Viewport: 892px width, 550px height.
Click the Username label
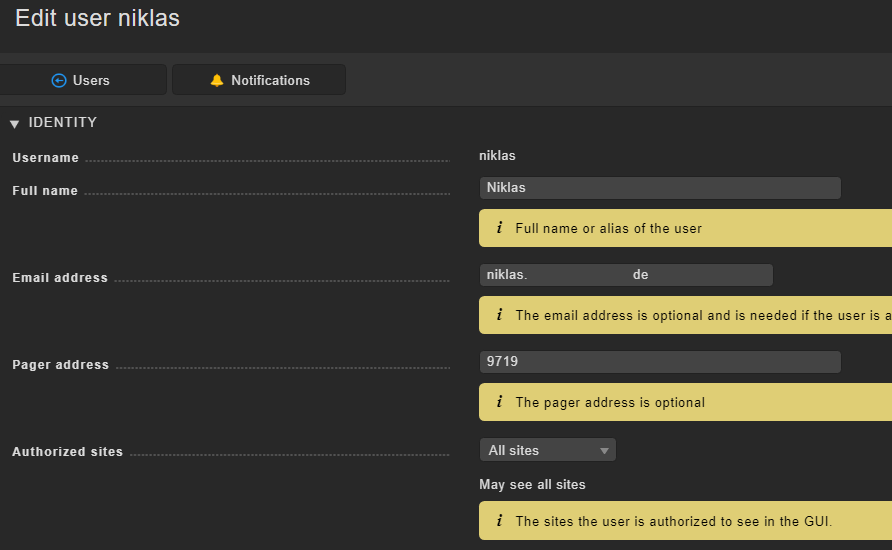45,158
